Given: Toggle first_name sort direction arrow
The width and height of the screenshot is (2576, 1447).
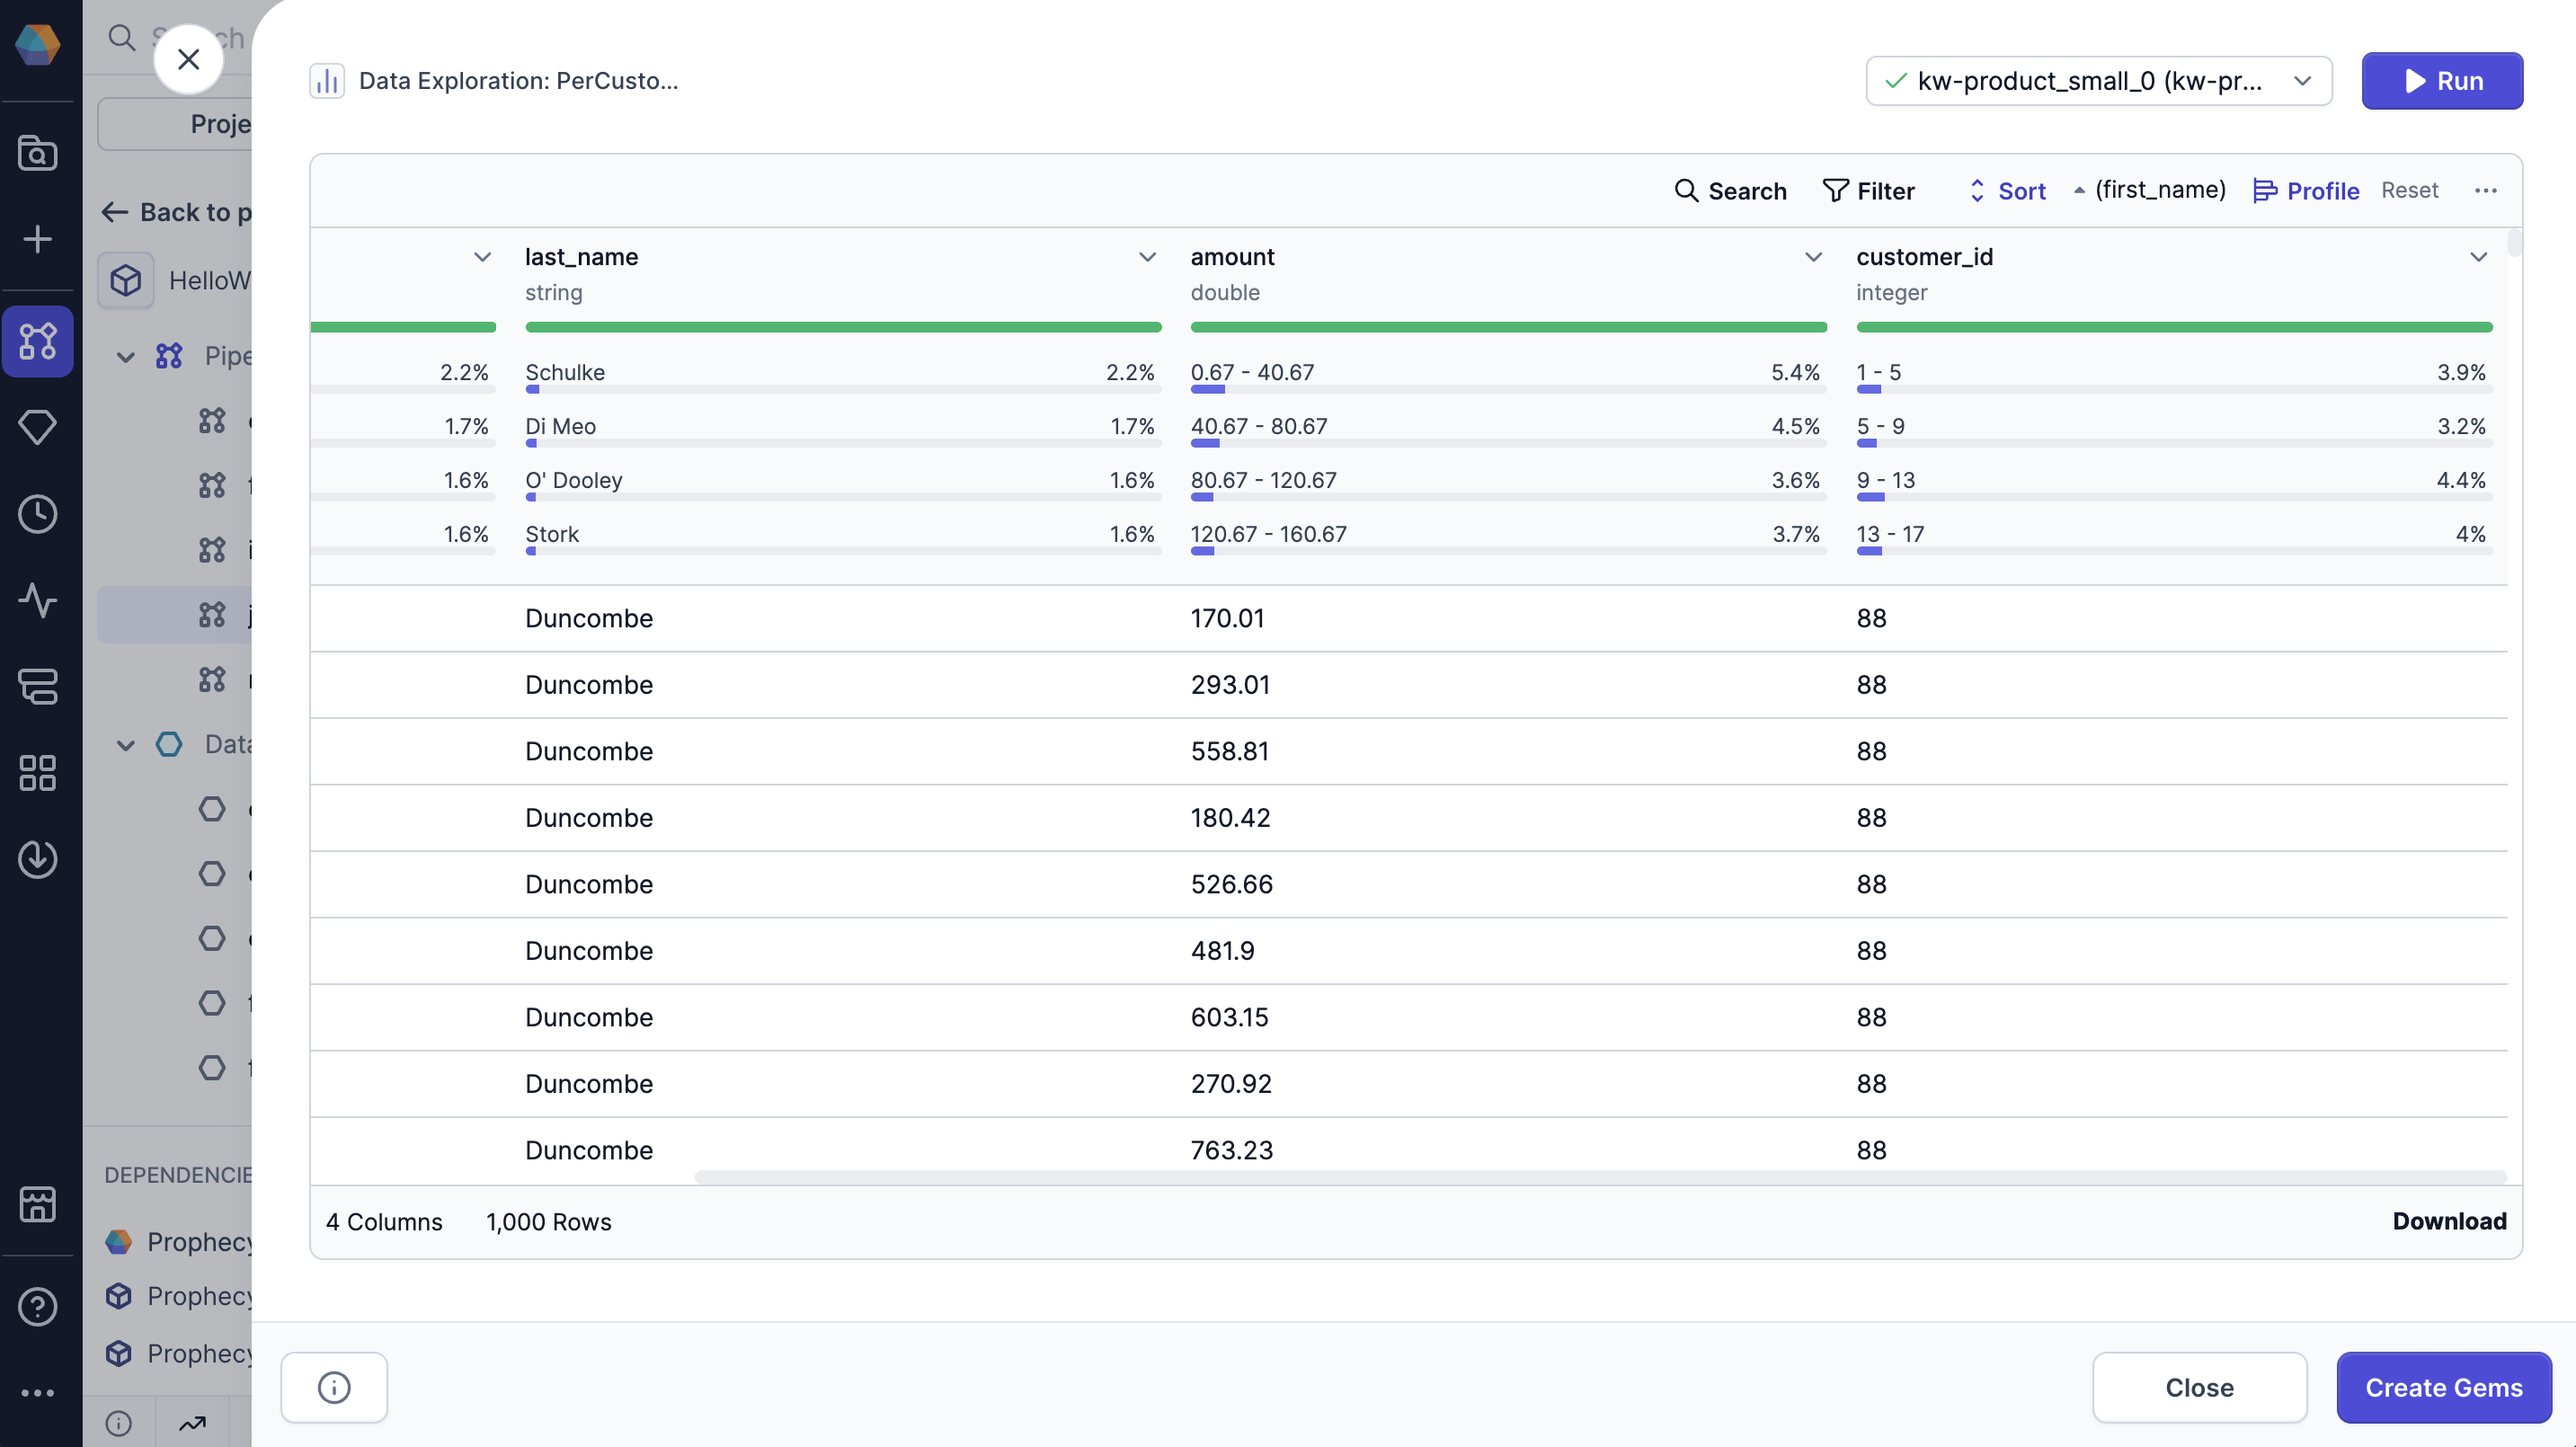Looking at the screenshot, I should [x=2079, y=190].
